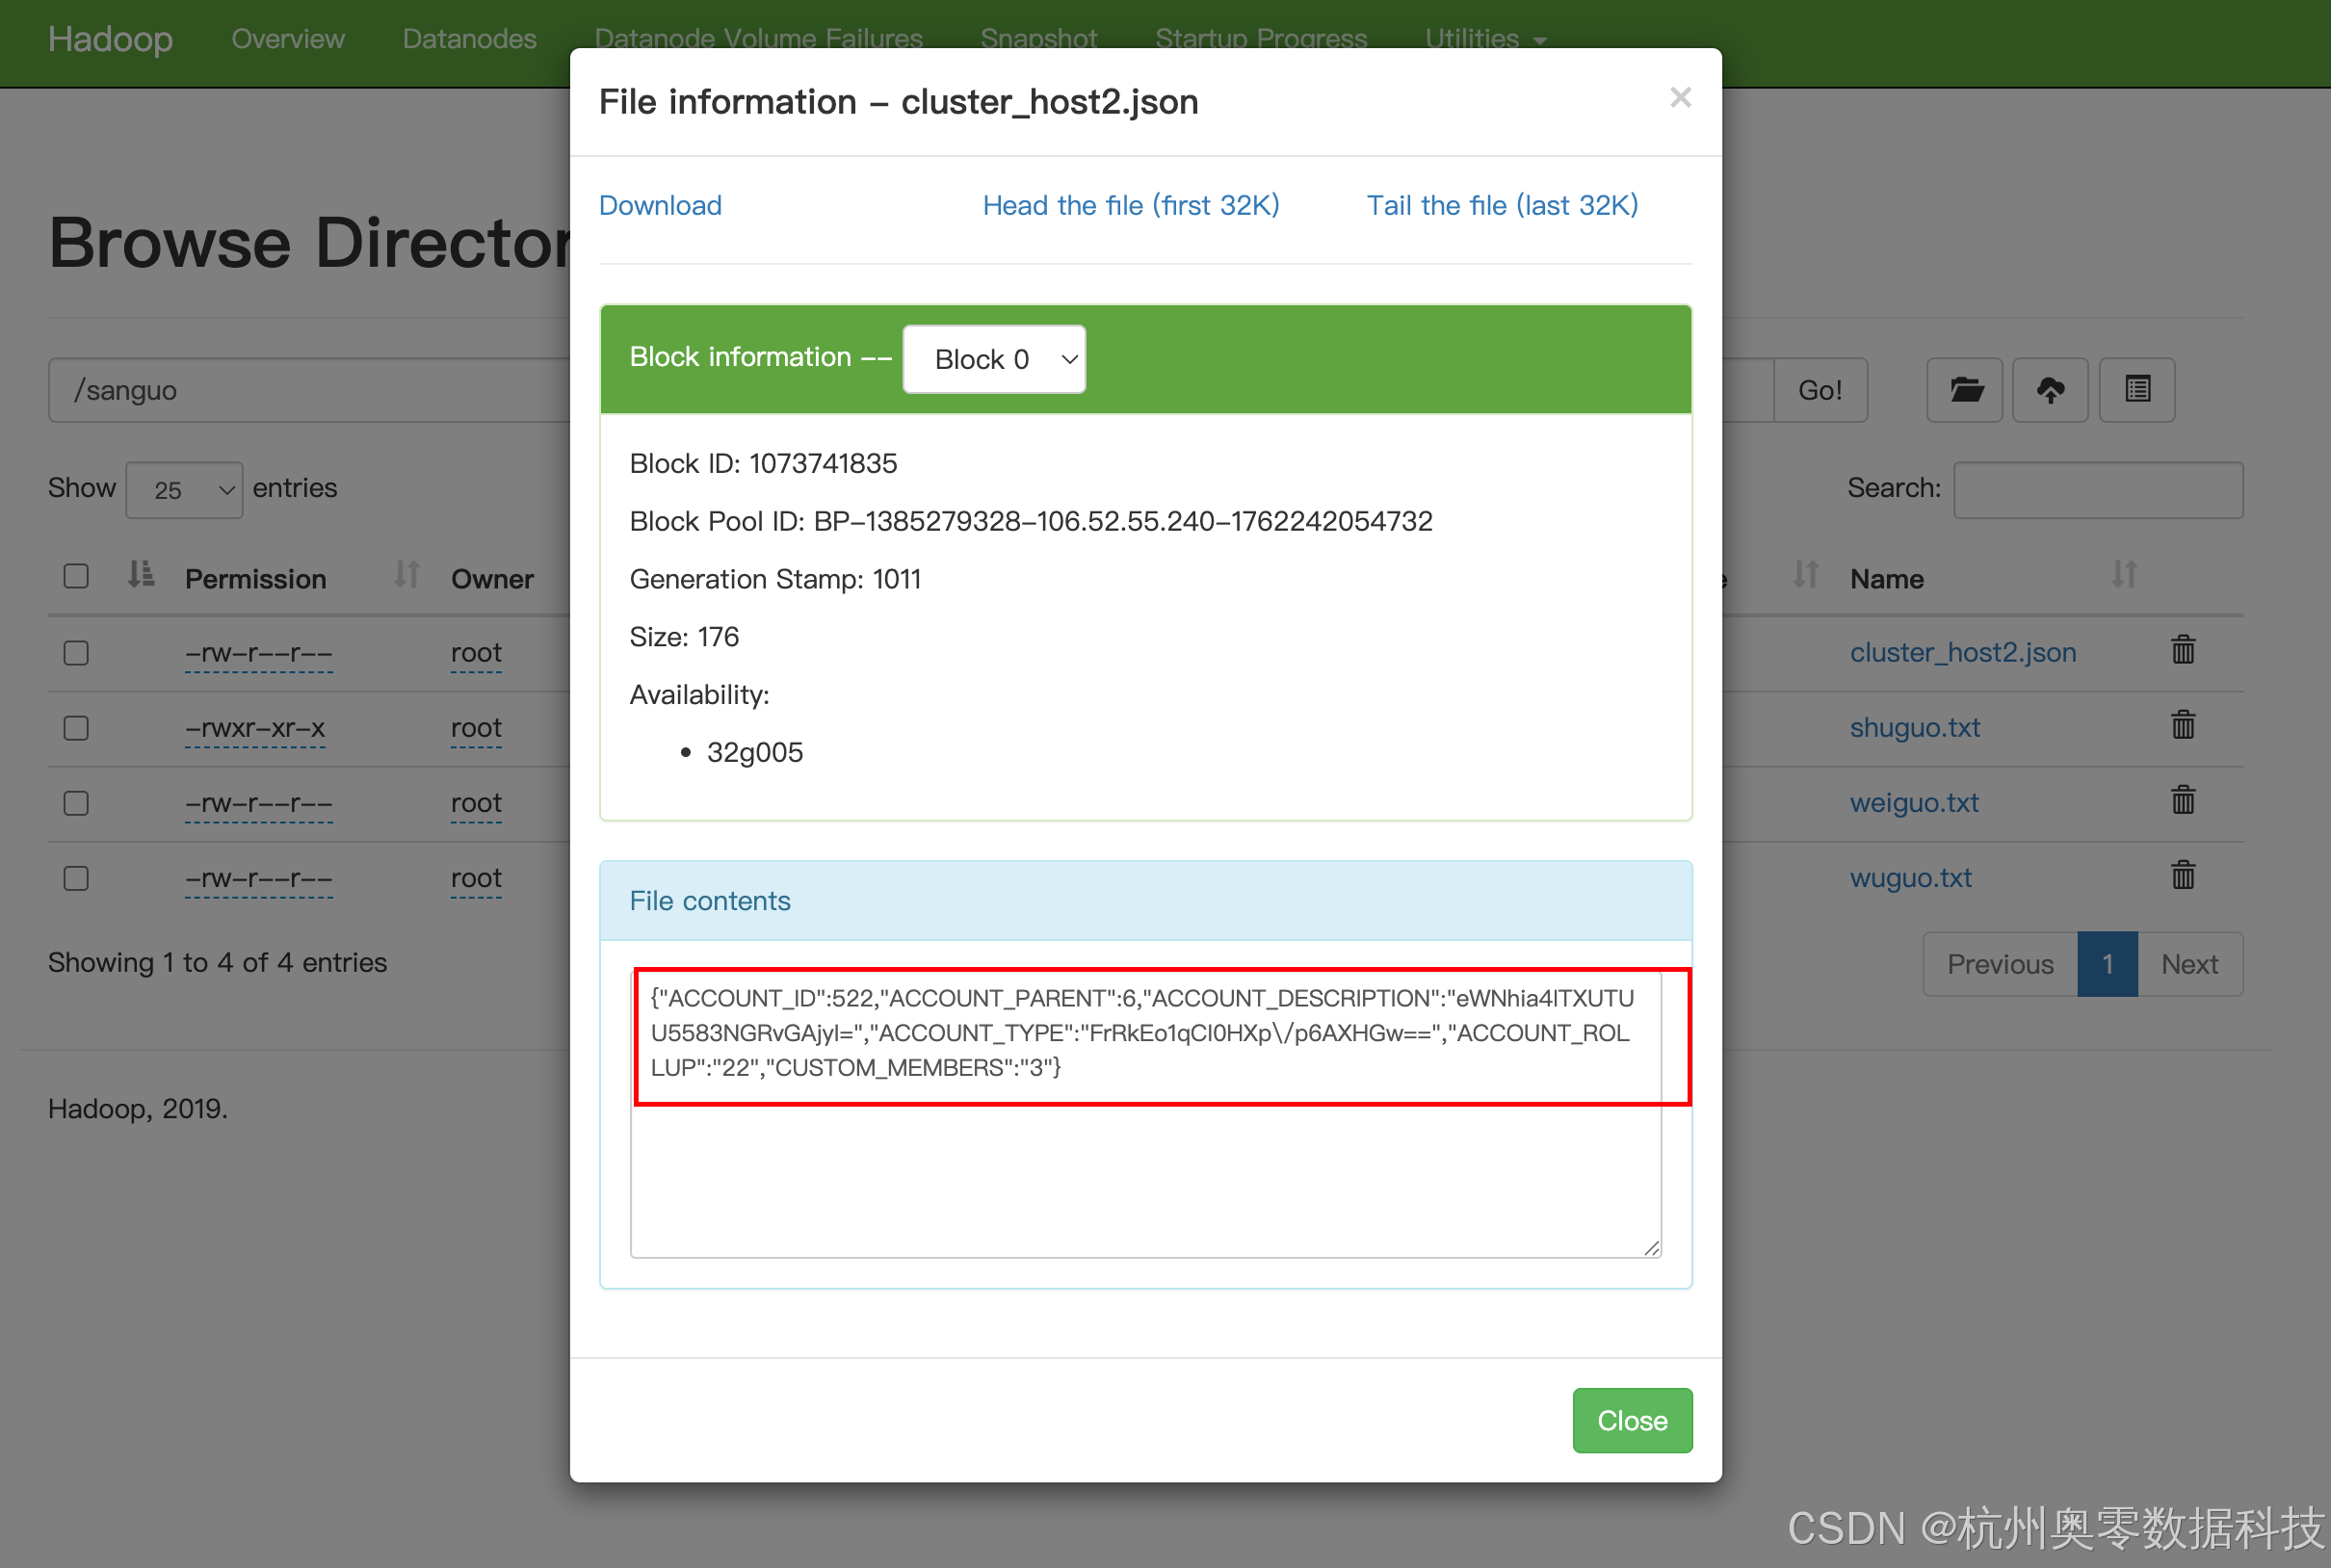2331x1568 pixels.
Task: Click the cut and paste list icon
Action: pyautogui.click(x=2137, y=390)
